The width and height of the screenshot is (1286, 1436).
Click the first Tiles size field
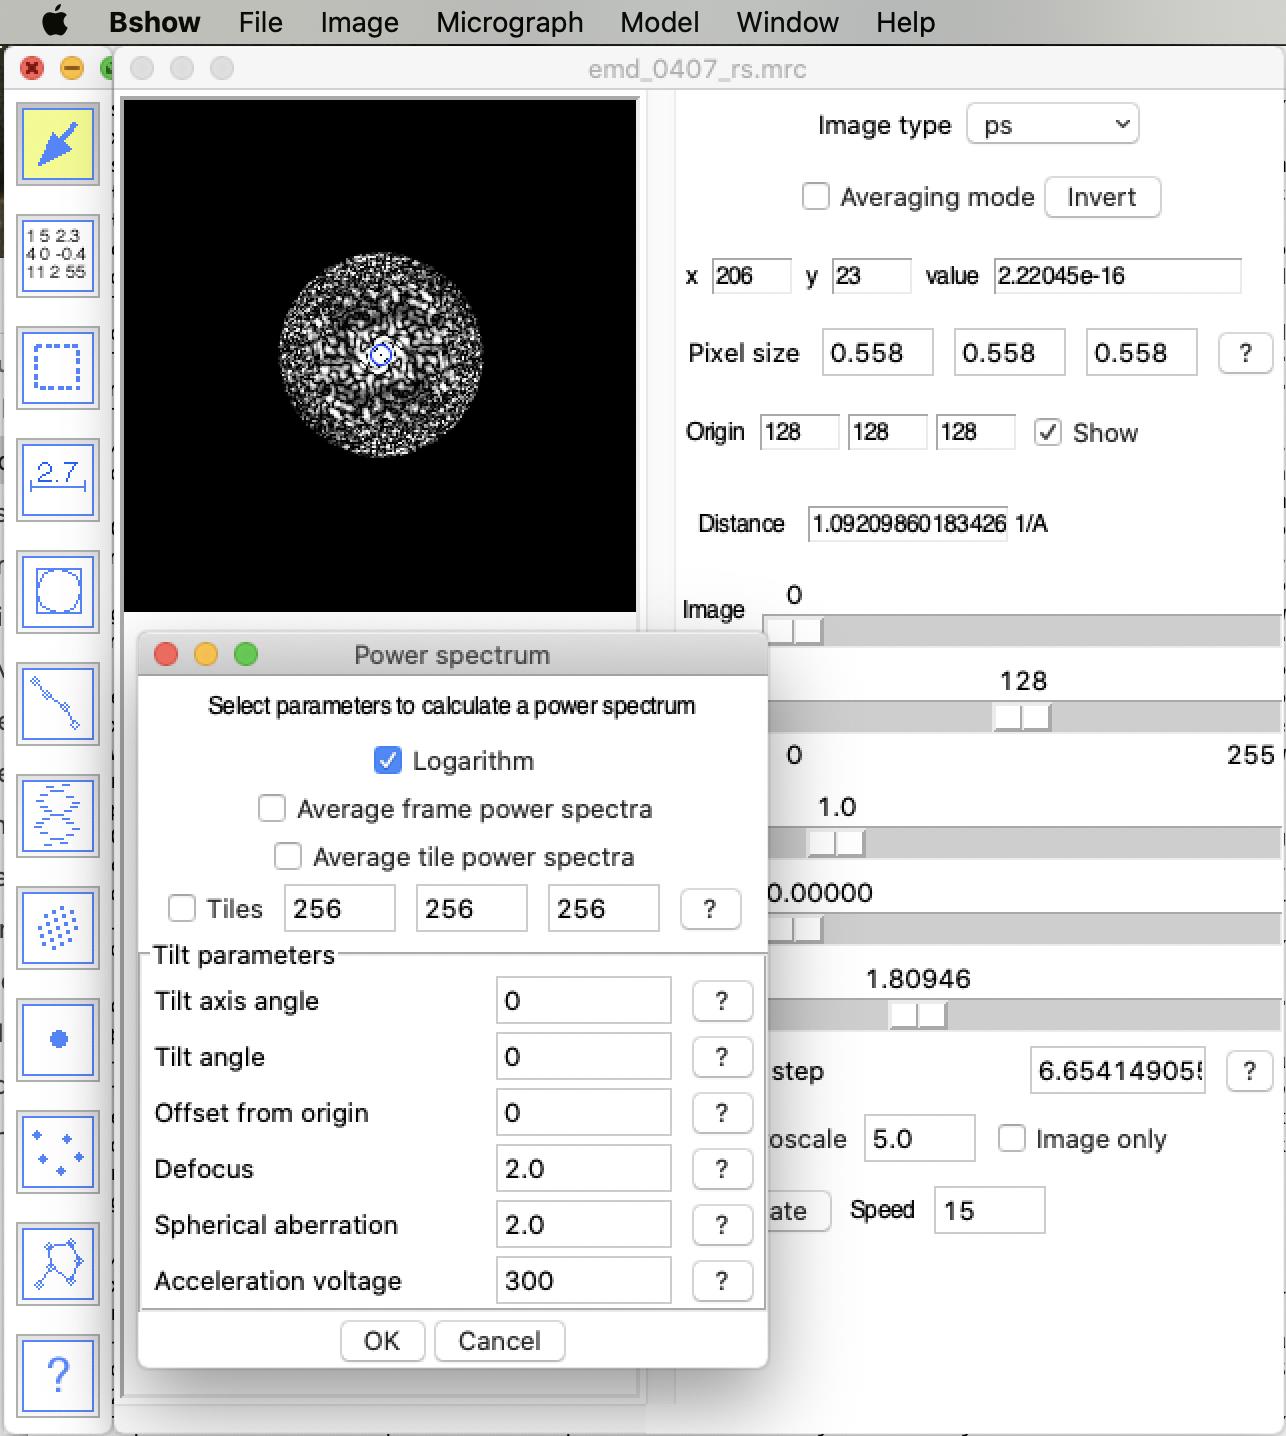[x=339, y=908]
